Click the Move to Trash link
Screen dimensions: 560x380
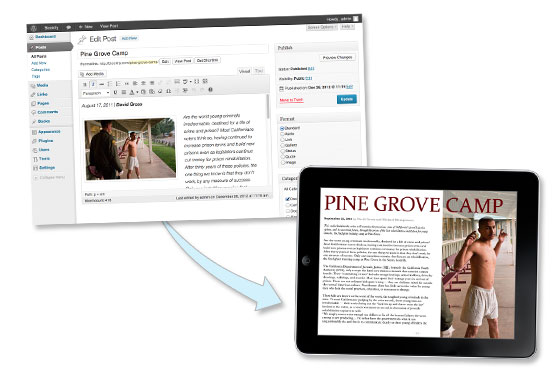tap(291, 100)
